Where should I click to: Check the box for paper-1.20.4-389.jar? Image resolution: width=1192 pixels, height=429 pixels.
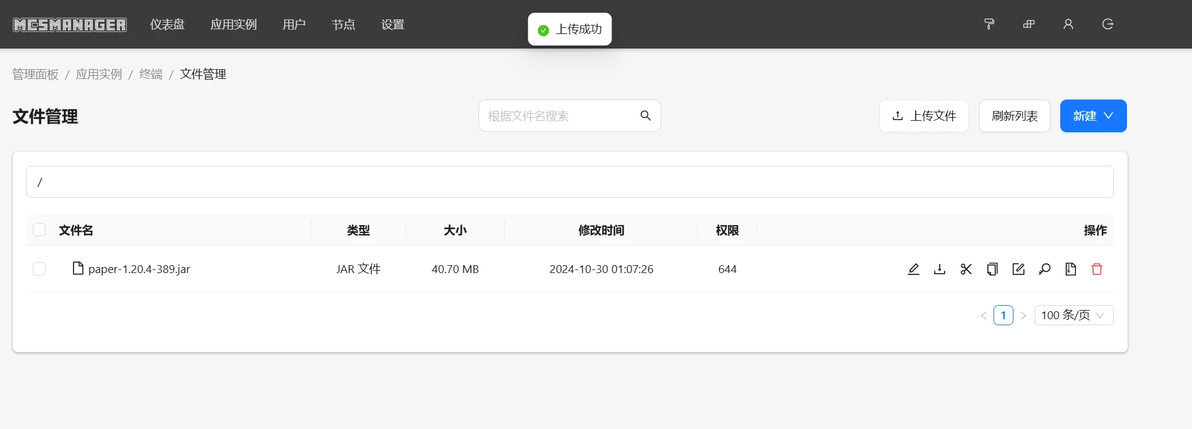40,269
